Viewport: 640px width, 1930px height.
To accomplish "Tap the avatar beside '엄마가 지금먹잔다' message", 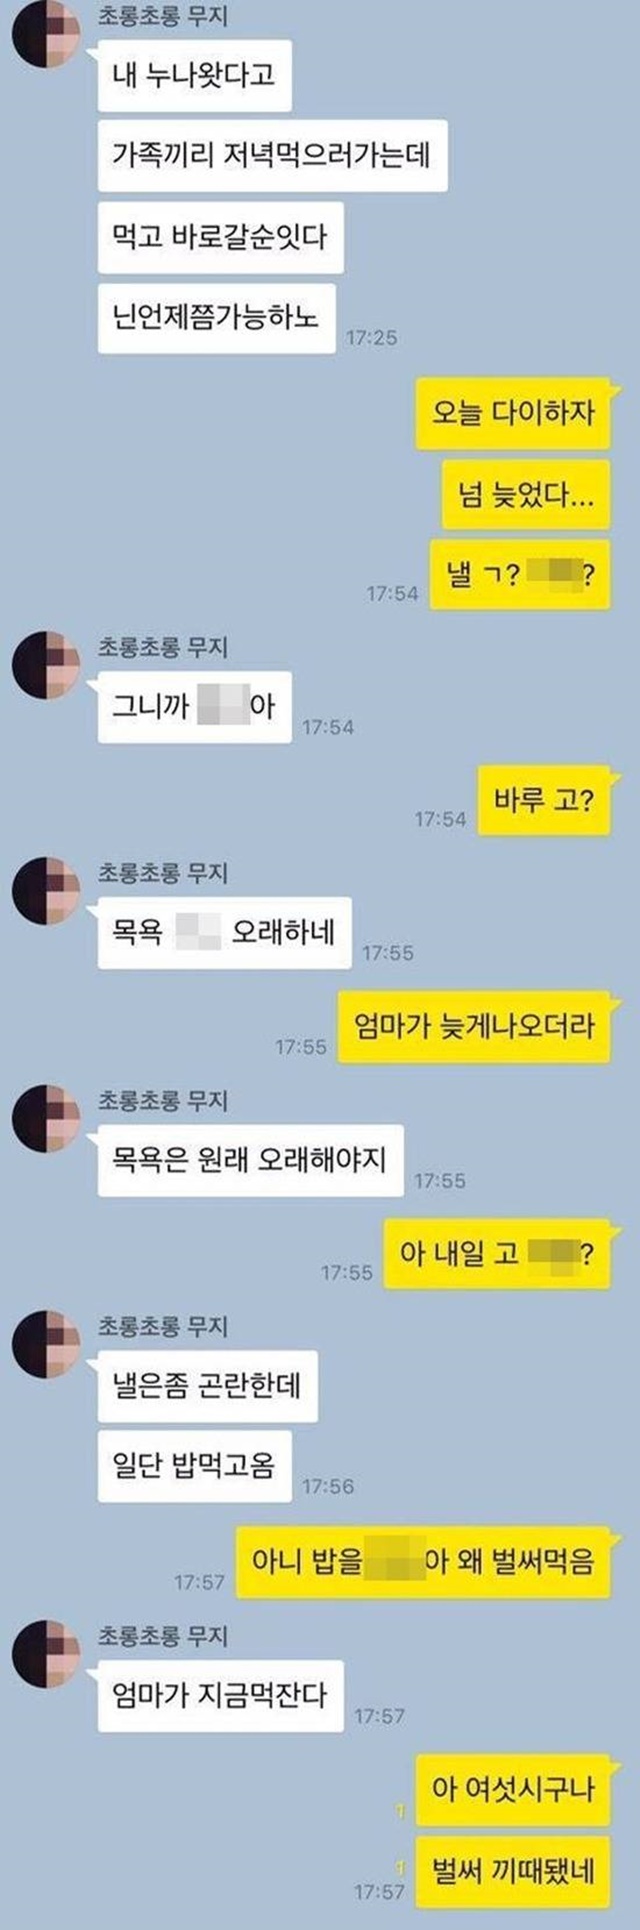I will [45, 1655].
